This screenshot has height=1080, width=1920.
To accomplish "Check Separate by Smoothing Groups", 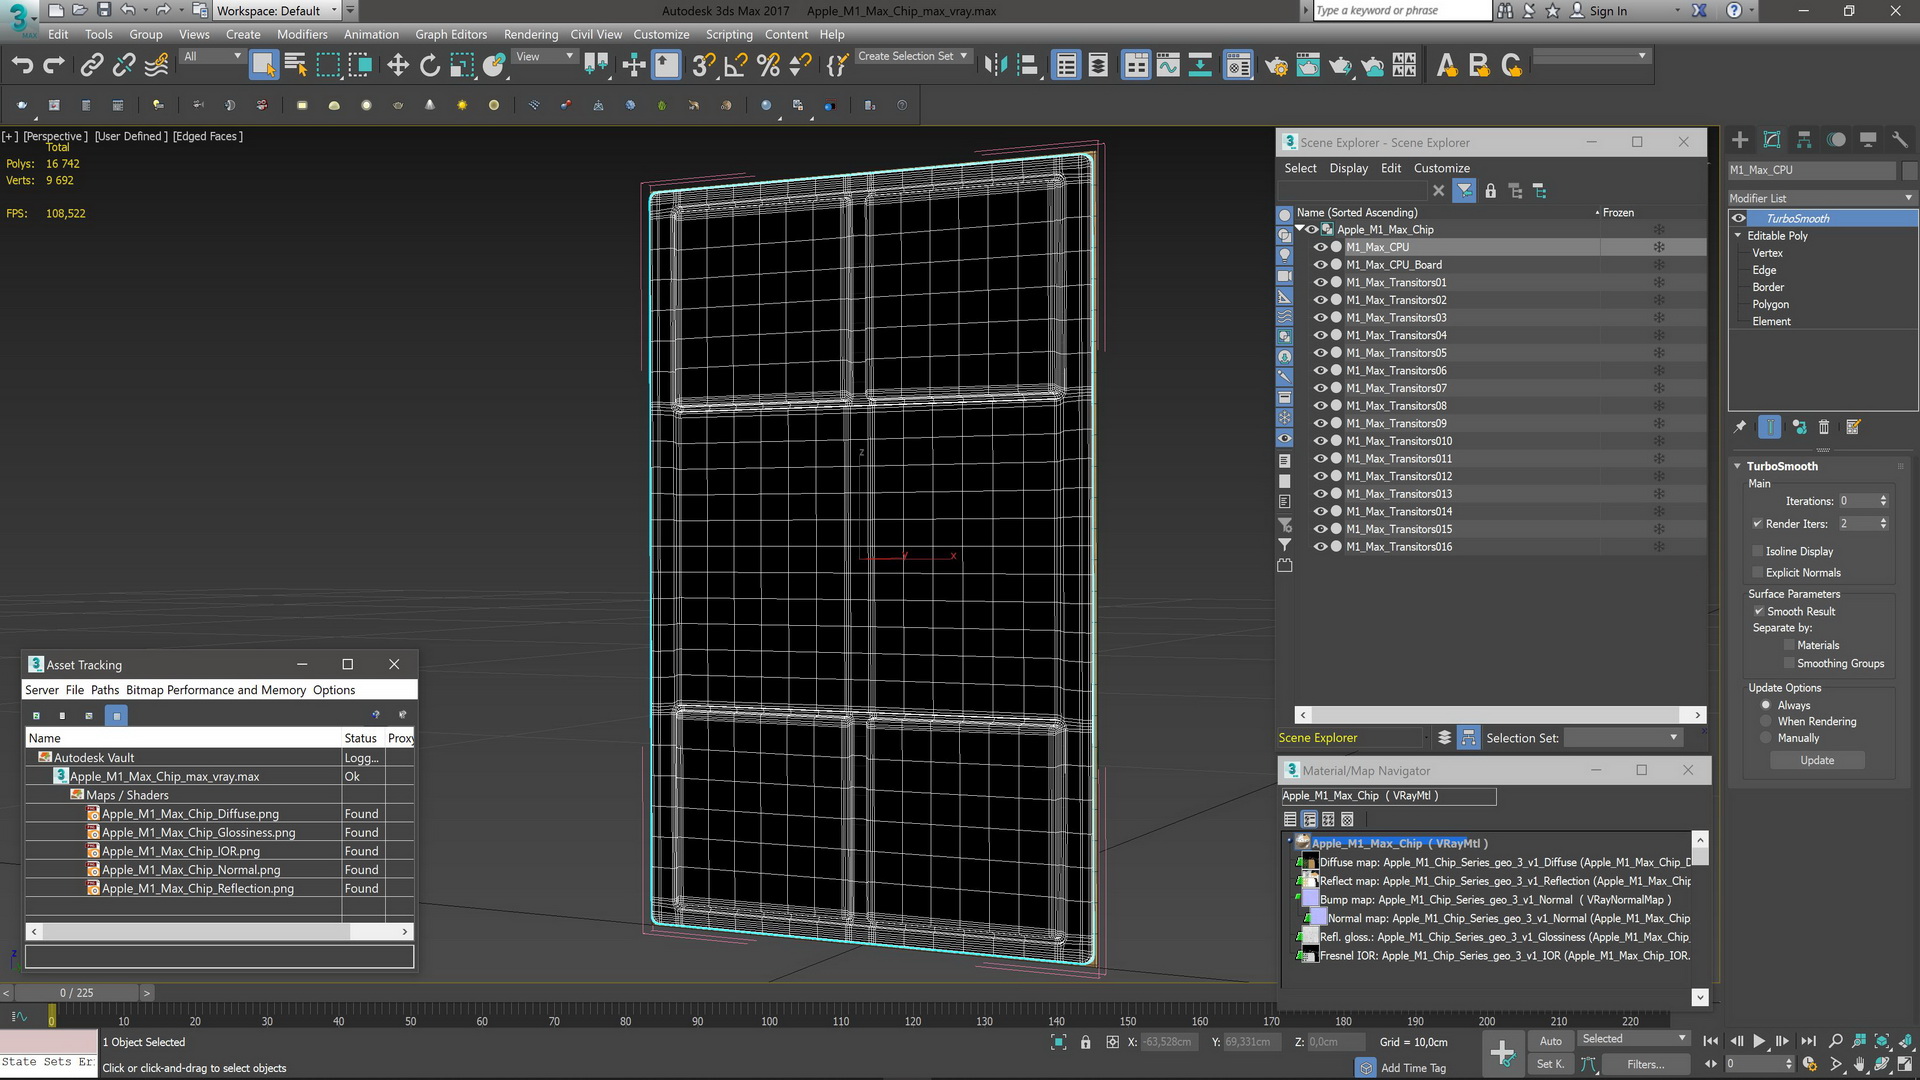I will click(x=1789, y=664).
